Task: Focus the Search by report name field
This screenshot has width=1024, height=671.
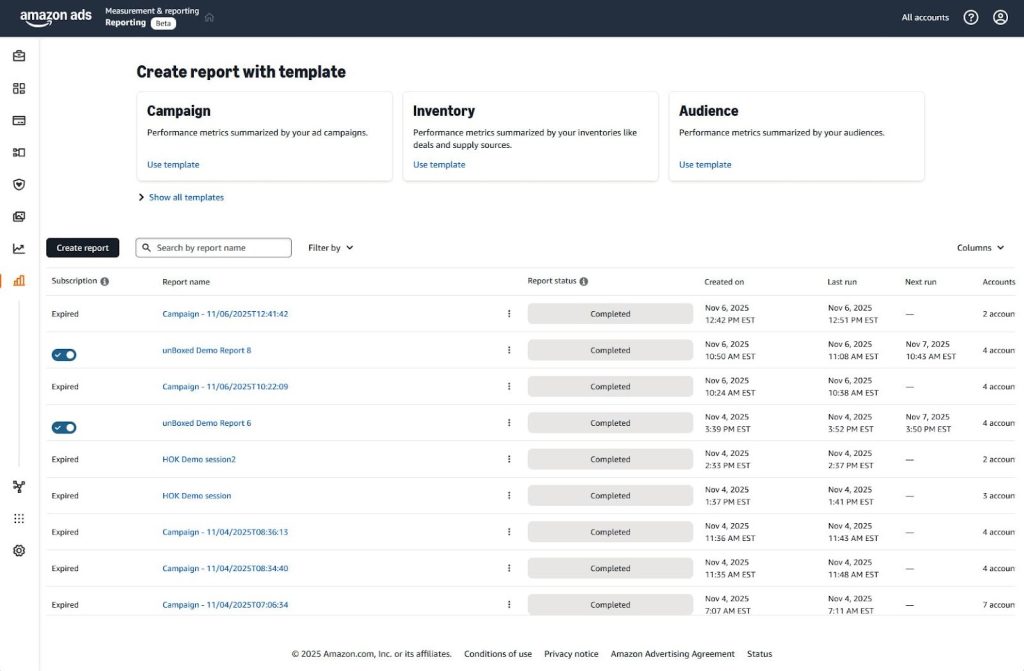Action: 214,248
